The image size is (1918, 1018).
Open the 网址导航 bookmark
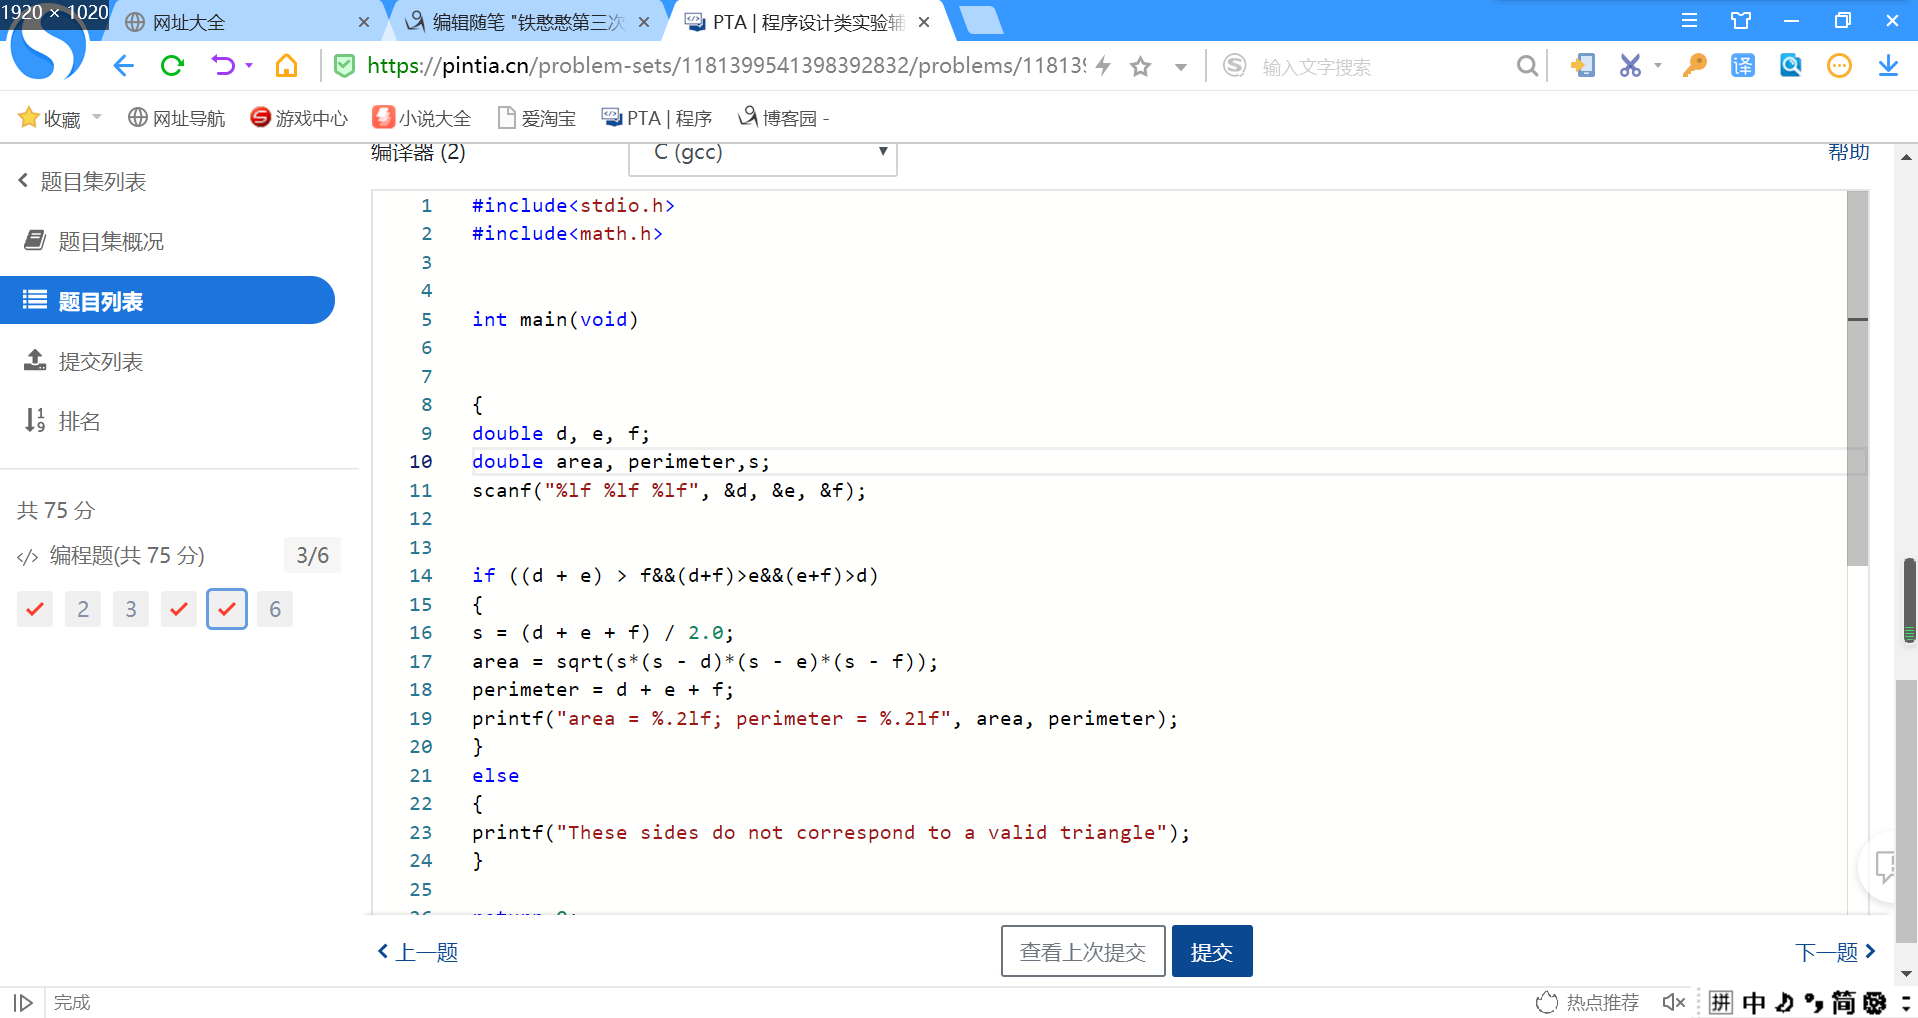176,118
